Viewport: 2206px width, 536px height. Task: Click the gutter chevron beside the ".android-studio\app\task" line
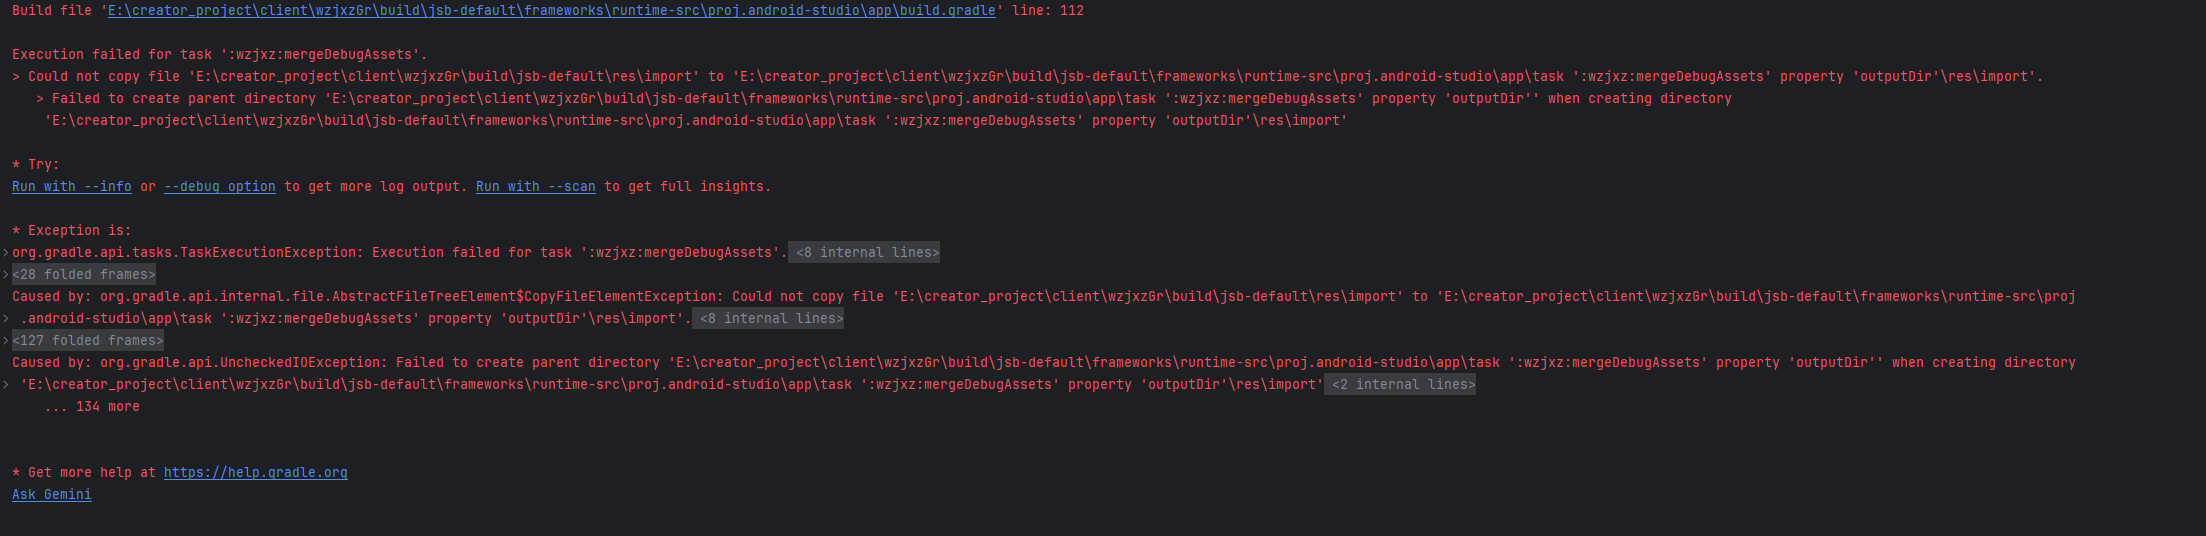pos(5,319)
